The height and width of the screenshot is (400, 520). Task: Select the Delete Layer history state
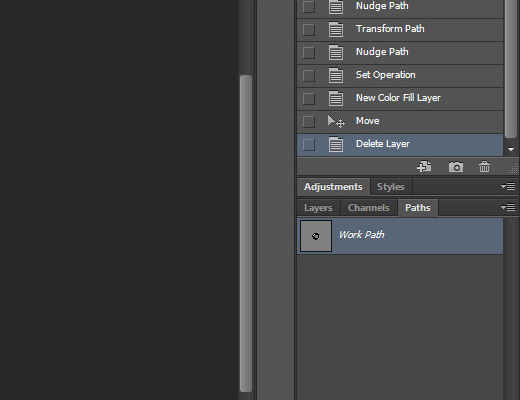click(x=400, y=144)
